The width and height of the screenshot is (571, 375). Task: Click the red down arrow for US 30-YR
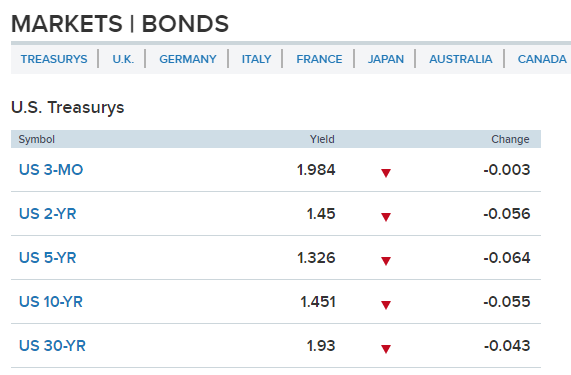point(386,349)
